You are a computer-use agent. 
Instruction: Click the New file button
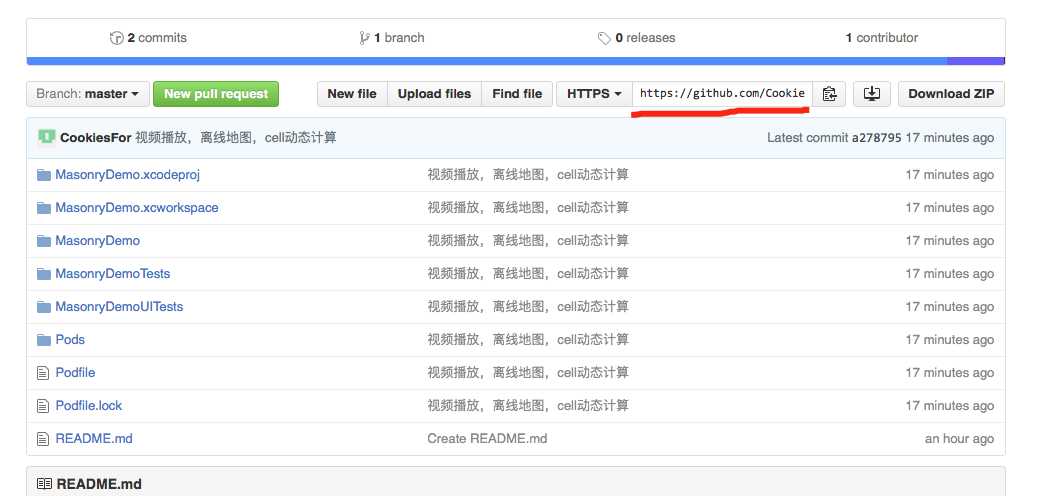[x=352, y=94]
